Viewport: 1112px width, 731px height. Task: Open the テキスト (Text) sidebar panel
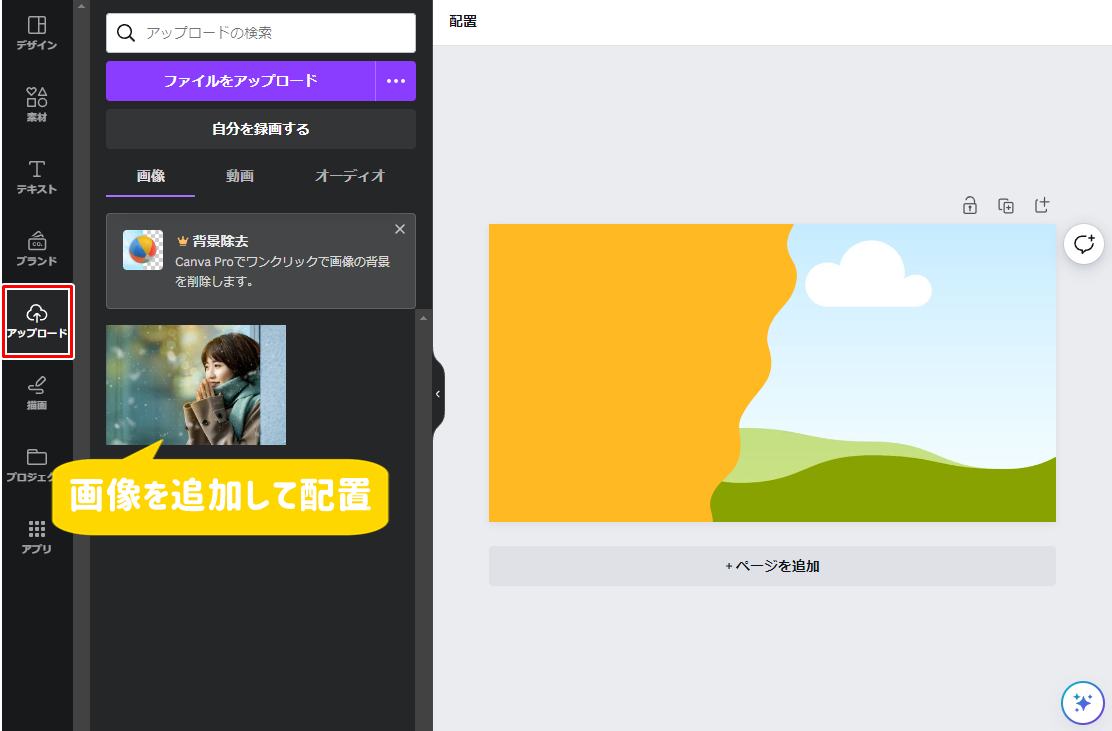(x=37, y=177)
